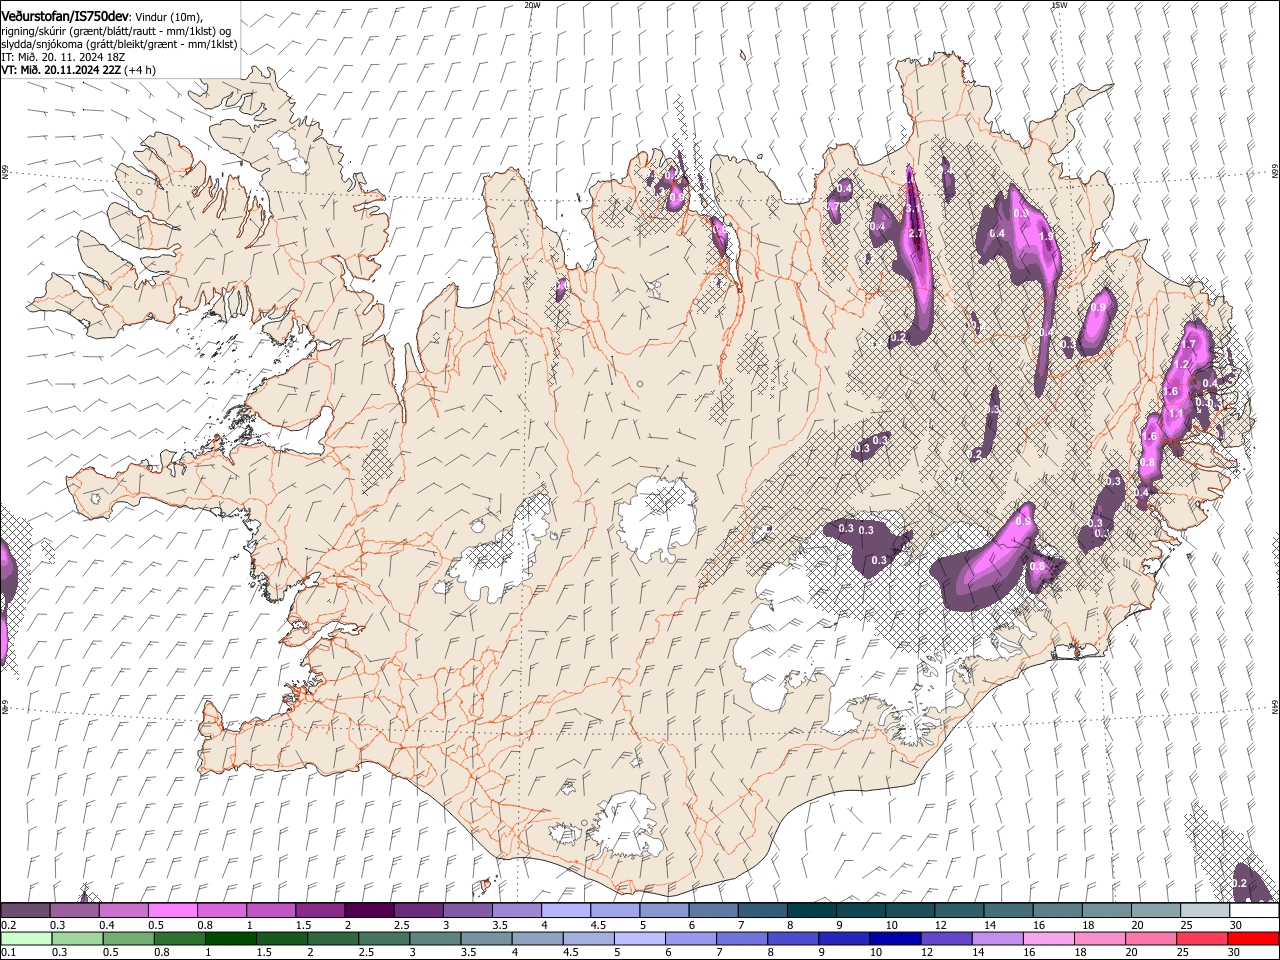
Task: Click the Veðurstofan/IS750dev title text
Action: (65, 16)
